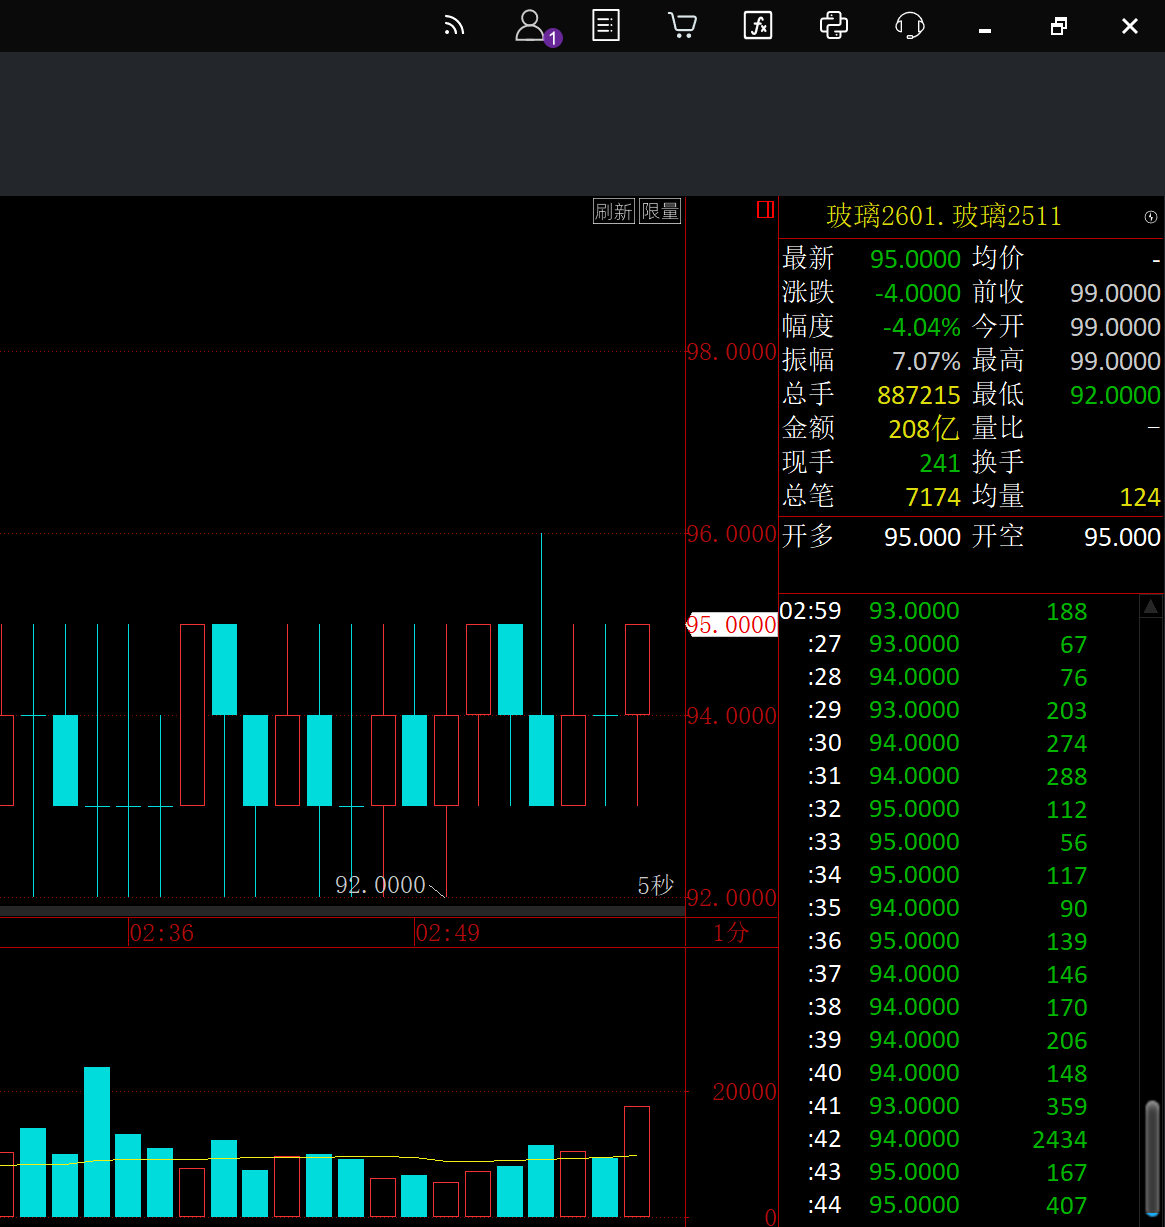The width and height of the screenshot is (1165, 1227).
Task: Click the 1分 interval label
Action: click(730, 933)
